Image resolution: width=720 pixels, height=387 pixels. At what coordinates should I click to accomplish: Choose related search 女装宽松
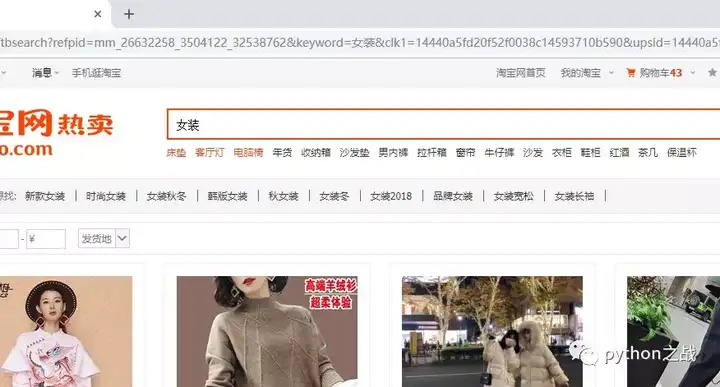[x=513, y=196]
